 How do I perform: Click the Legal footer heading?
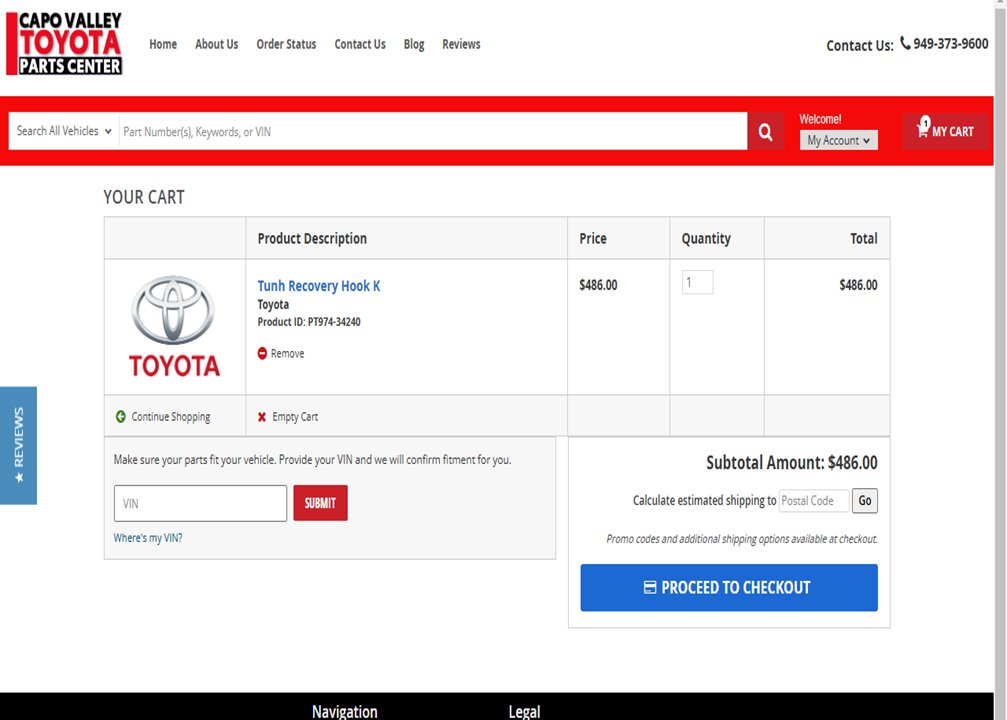[x=524, y=711]
